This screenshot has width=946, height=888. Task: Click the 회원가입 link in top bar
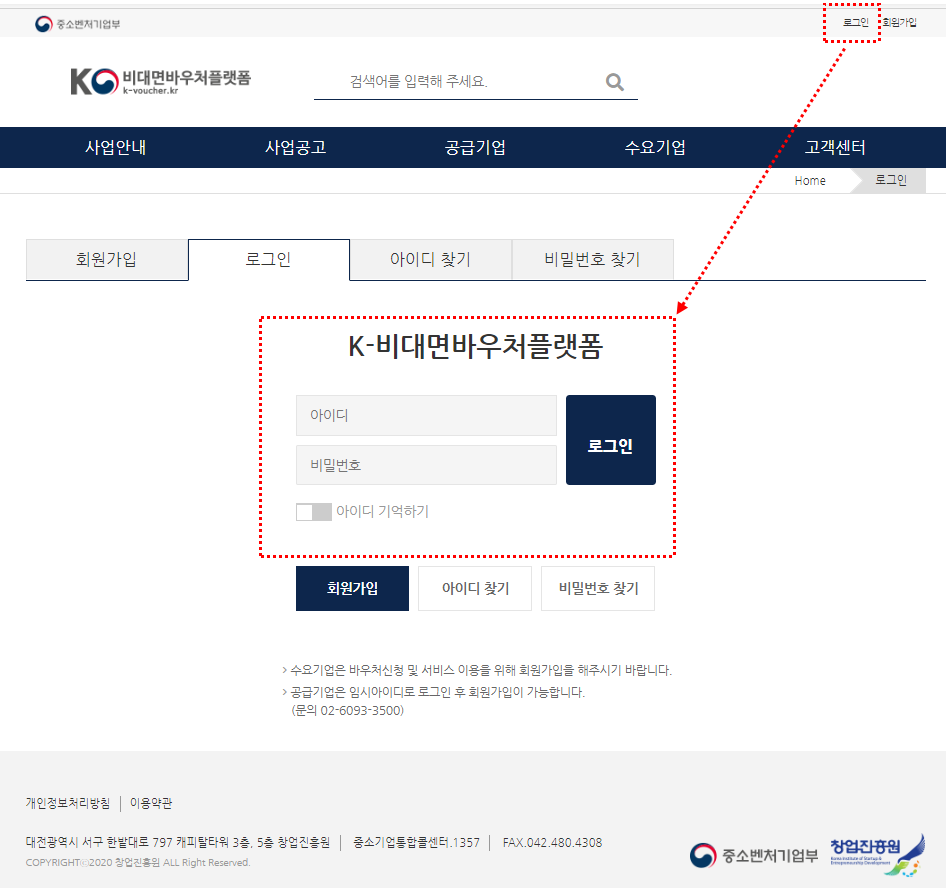pos(900,22)
